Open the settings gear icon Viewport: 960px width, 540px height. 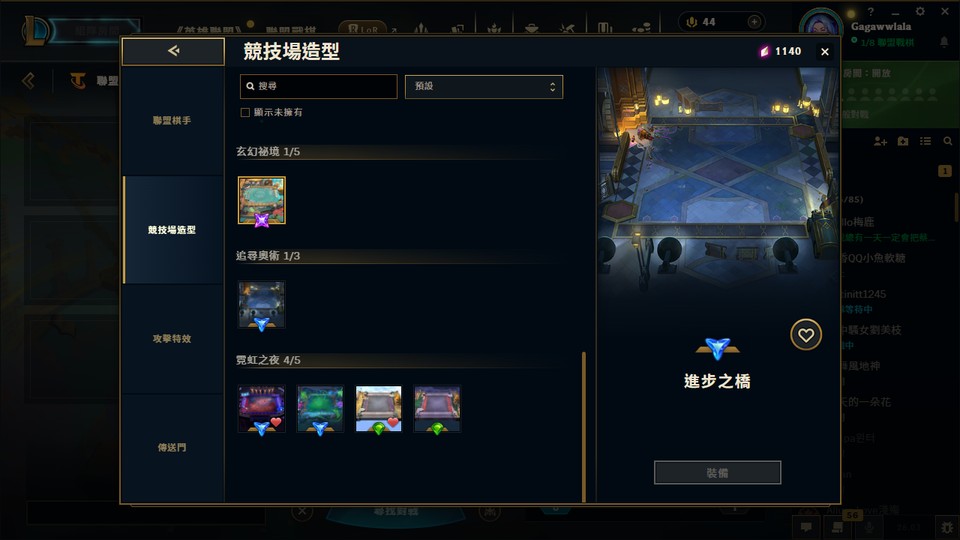coord(920,12)
